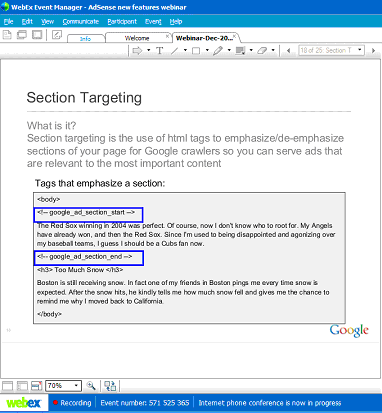Go to the previous slide arrow
The image size is (382, 413).
(x=289, y=51)
